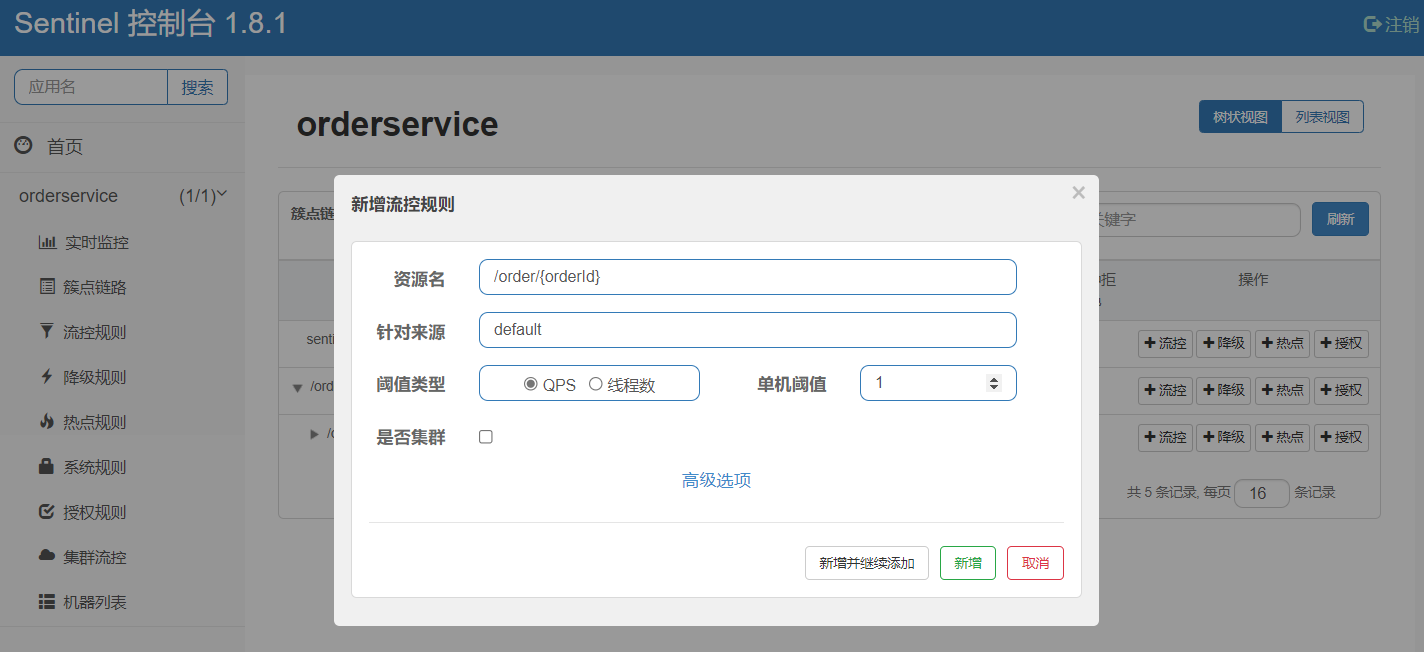Collapse the /ord tree row arrow
This screenshot has height=652, width=1424.
[297, 388]
